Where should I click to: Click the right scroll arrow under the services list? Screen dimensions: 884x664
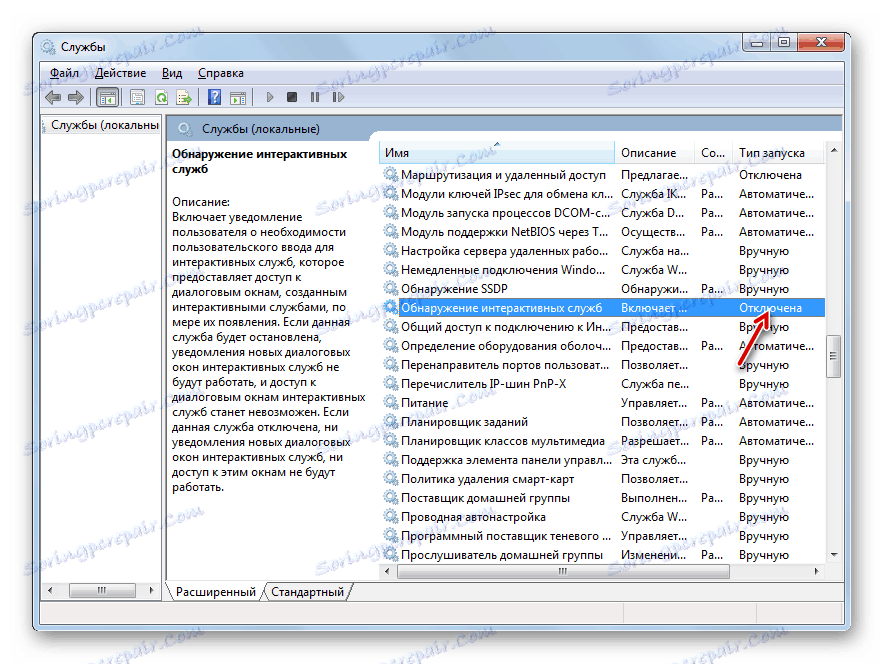tap(816, 572)
